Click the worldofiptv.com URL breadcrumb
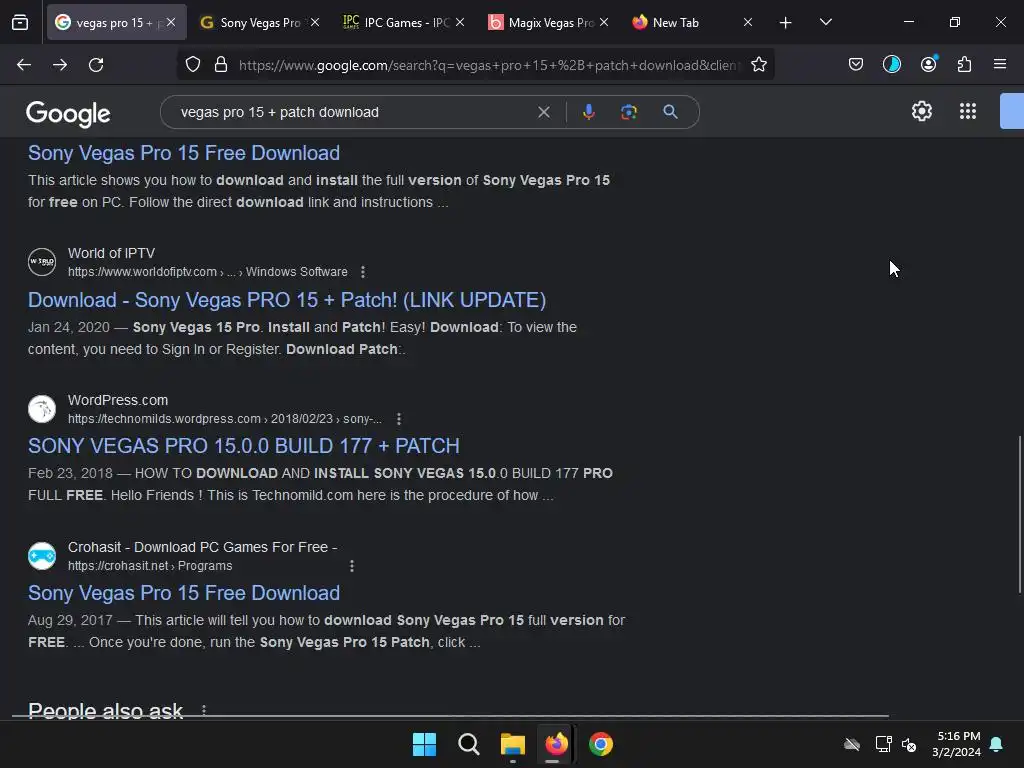Screen dimensions: 1024x768 pos(208,272)
